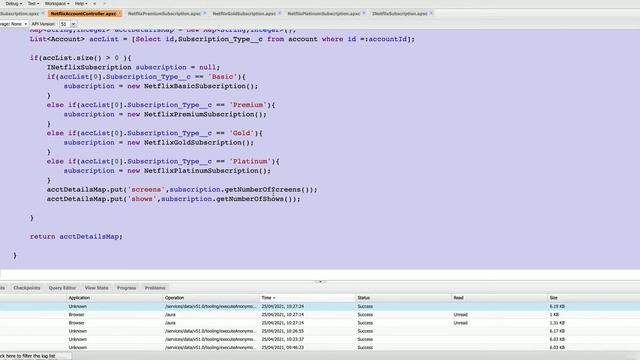Screen dimensions: 640x360
Task: Collapse bottom panel using the splitter arrow
Action: tap(320, 281)
